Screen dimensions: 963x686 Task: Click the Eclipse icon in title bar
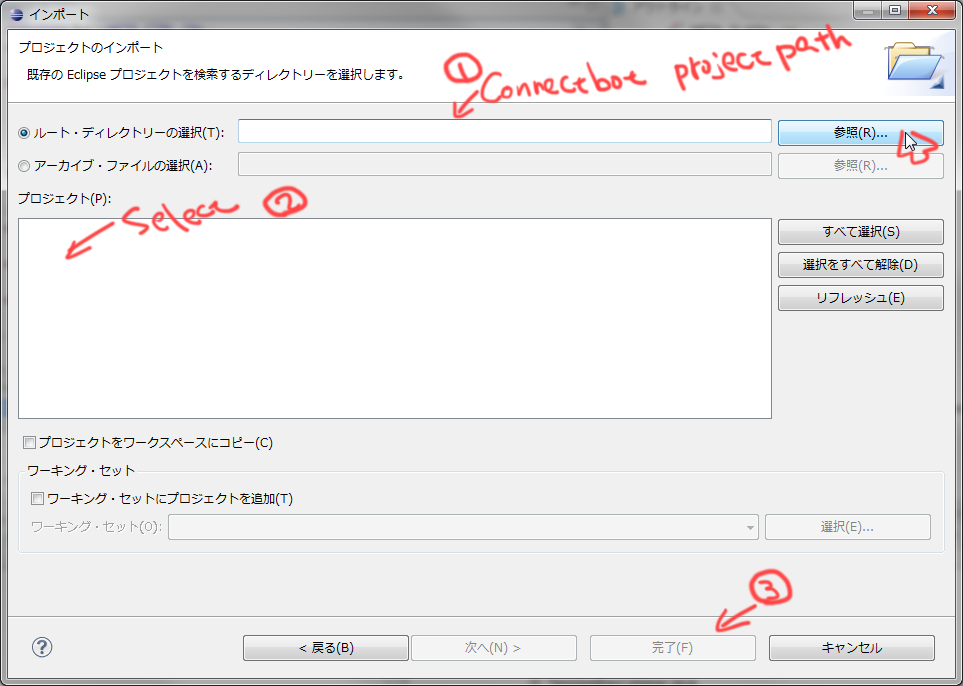17,13
